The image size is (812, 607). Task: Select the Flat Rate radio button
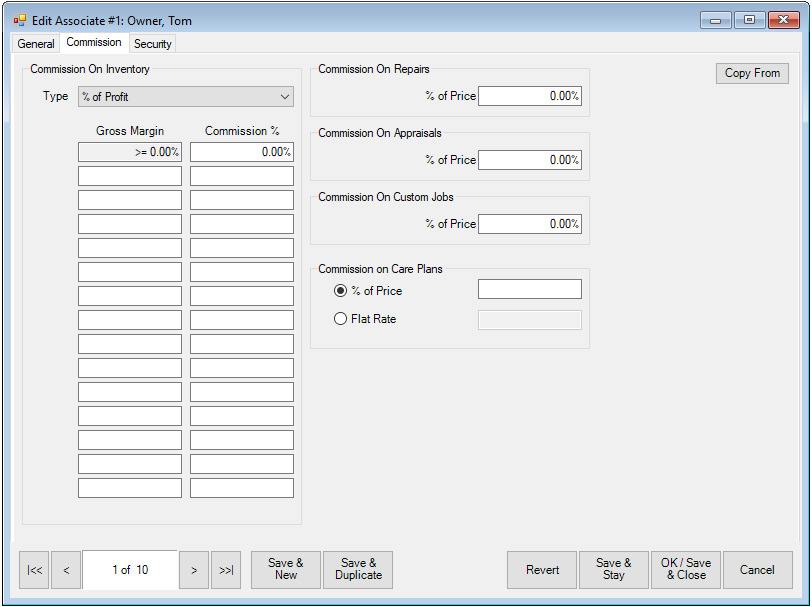341,319
